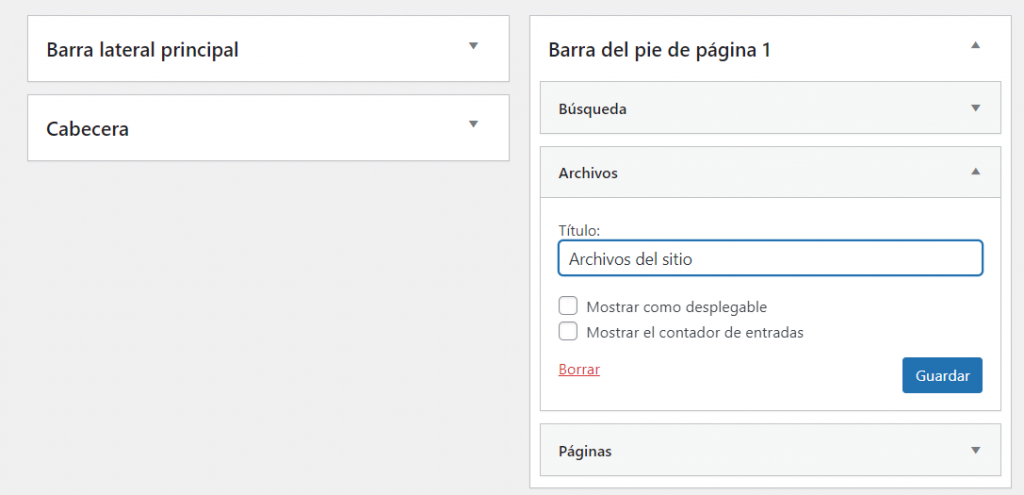
Task: Enable Mostrar como desplegable checkbox
Action: click(x=568, y=306)
